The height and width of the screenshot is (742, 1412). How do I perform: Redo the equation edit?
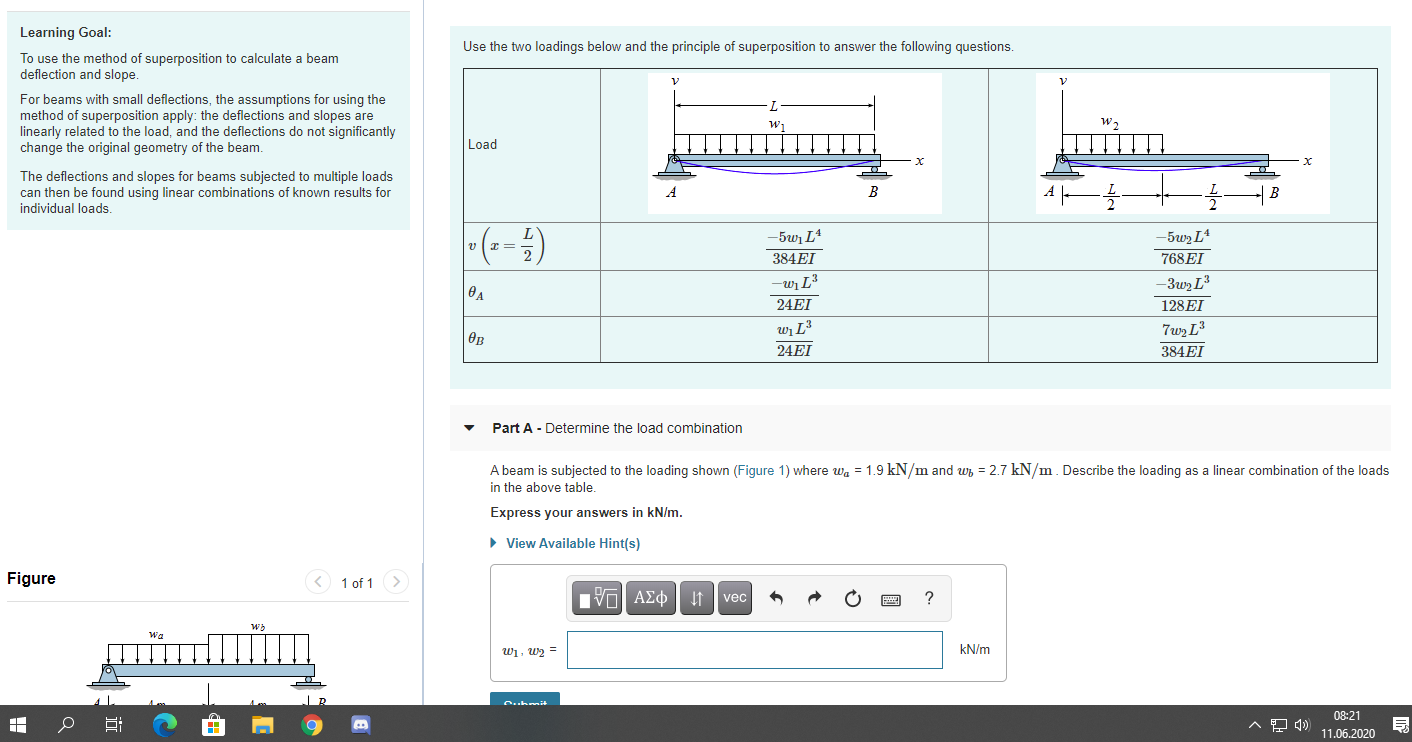tap(814, 597)
